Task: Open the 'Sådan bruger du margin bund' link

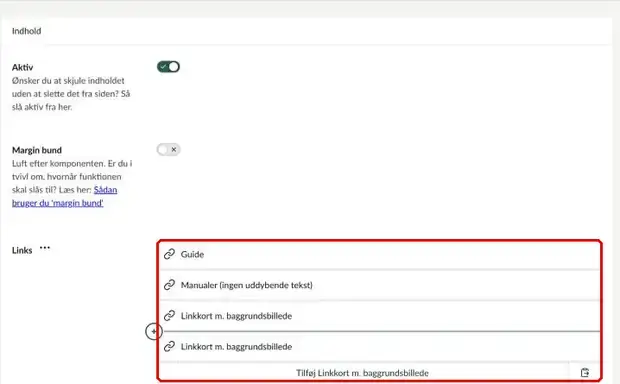Action: 64,196
